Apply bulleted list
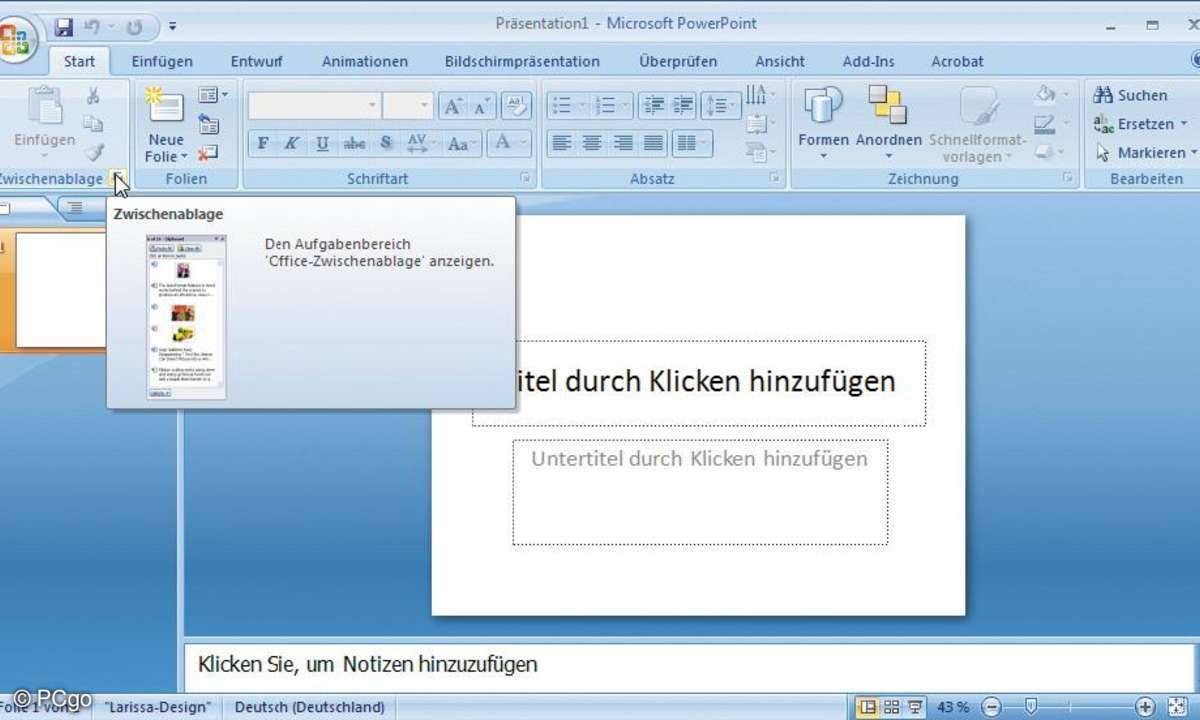 pyautogui.click(x=567, y=106)
